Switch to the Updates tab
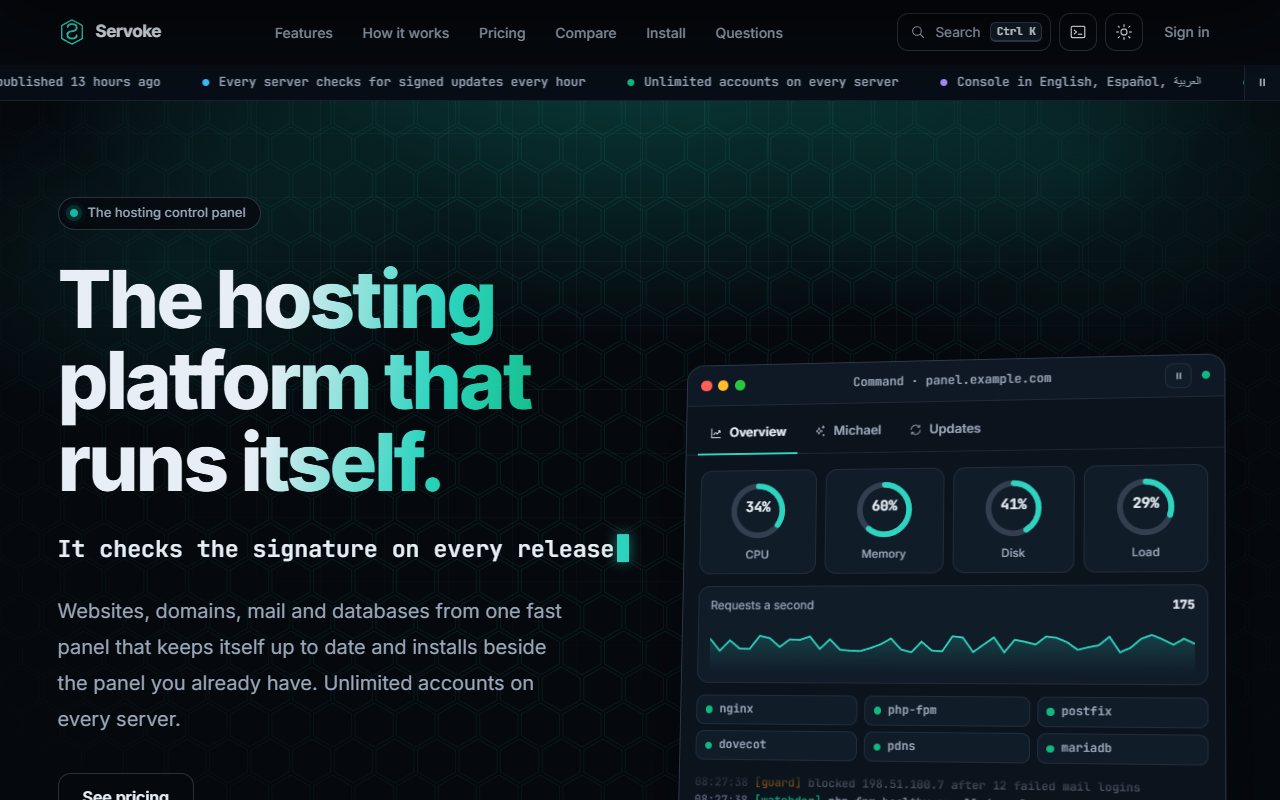The image size is (1280, 800). (x=945, y=429)
